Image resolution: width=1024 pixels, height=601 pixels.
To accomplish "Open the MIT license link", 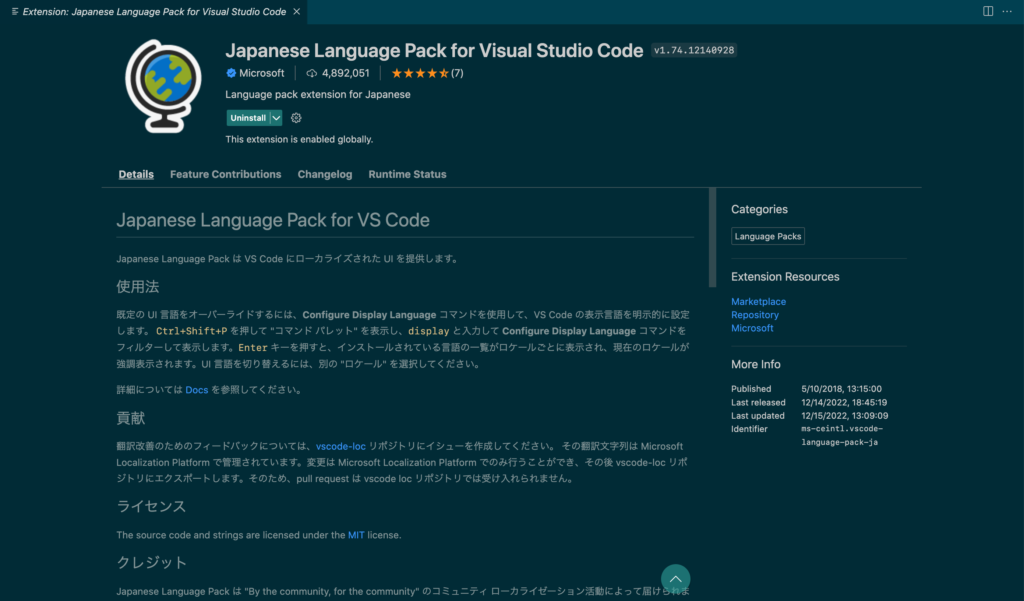I will point(356,535).
